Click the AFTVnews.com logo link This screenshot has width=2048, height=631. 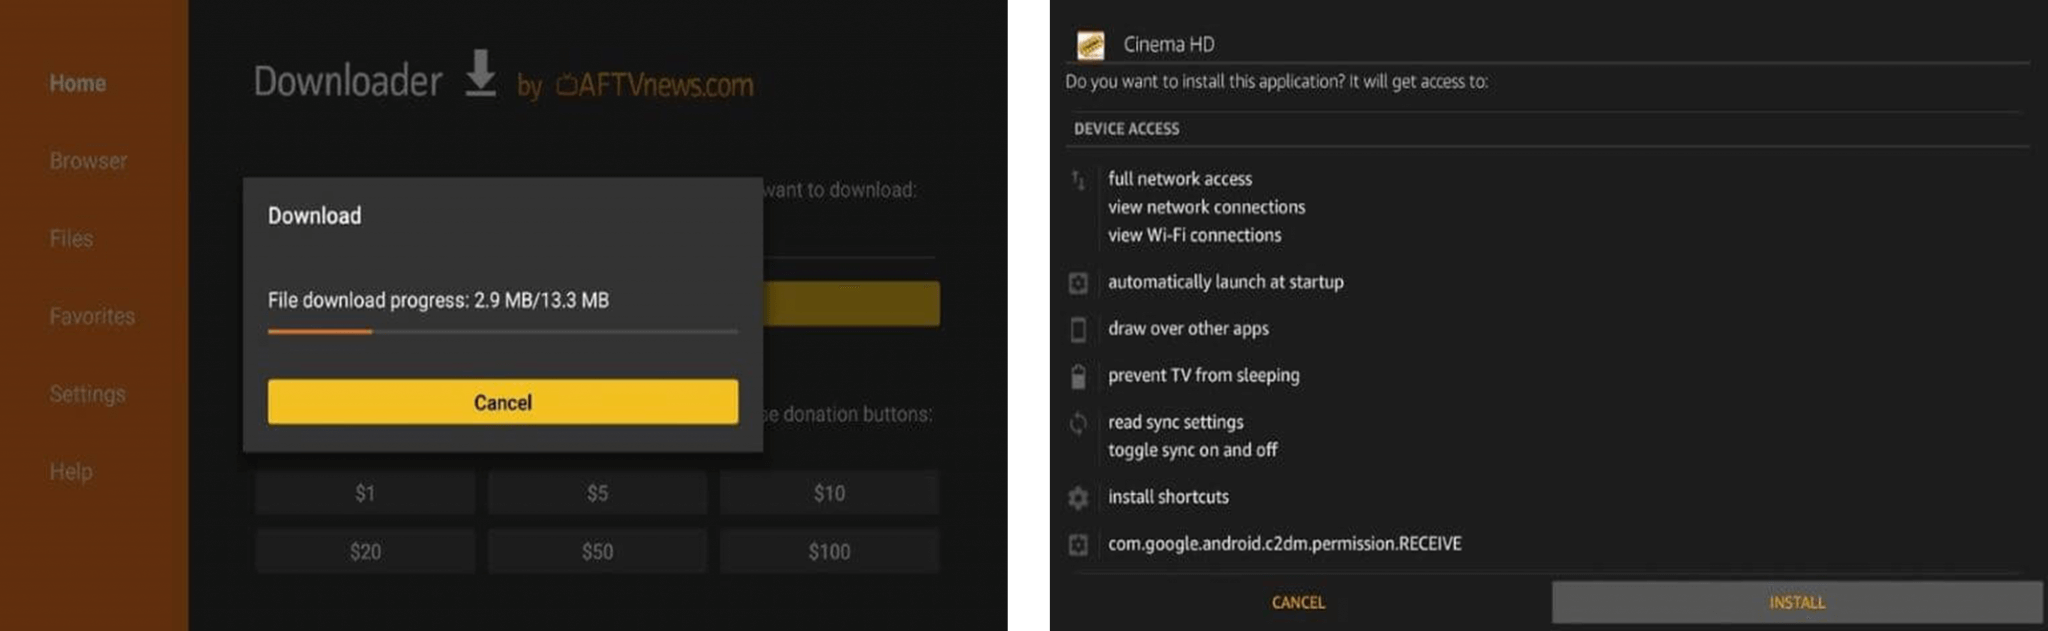pos(654,85)
